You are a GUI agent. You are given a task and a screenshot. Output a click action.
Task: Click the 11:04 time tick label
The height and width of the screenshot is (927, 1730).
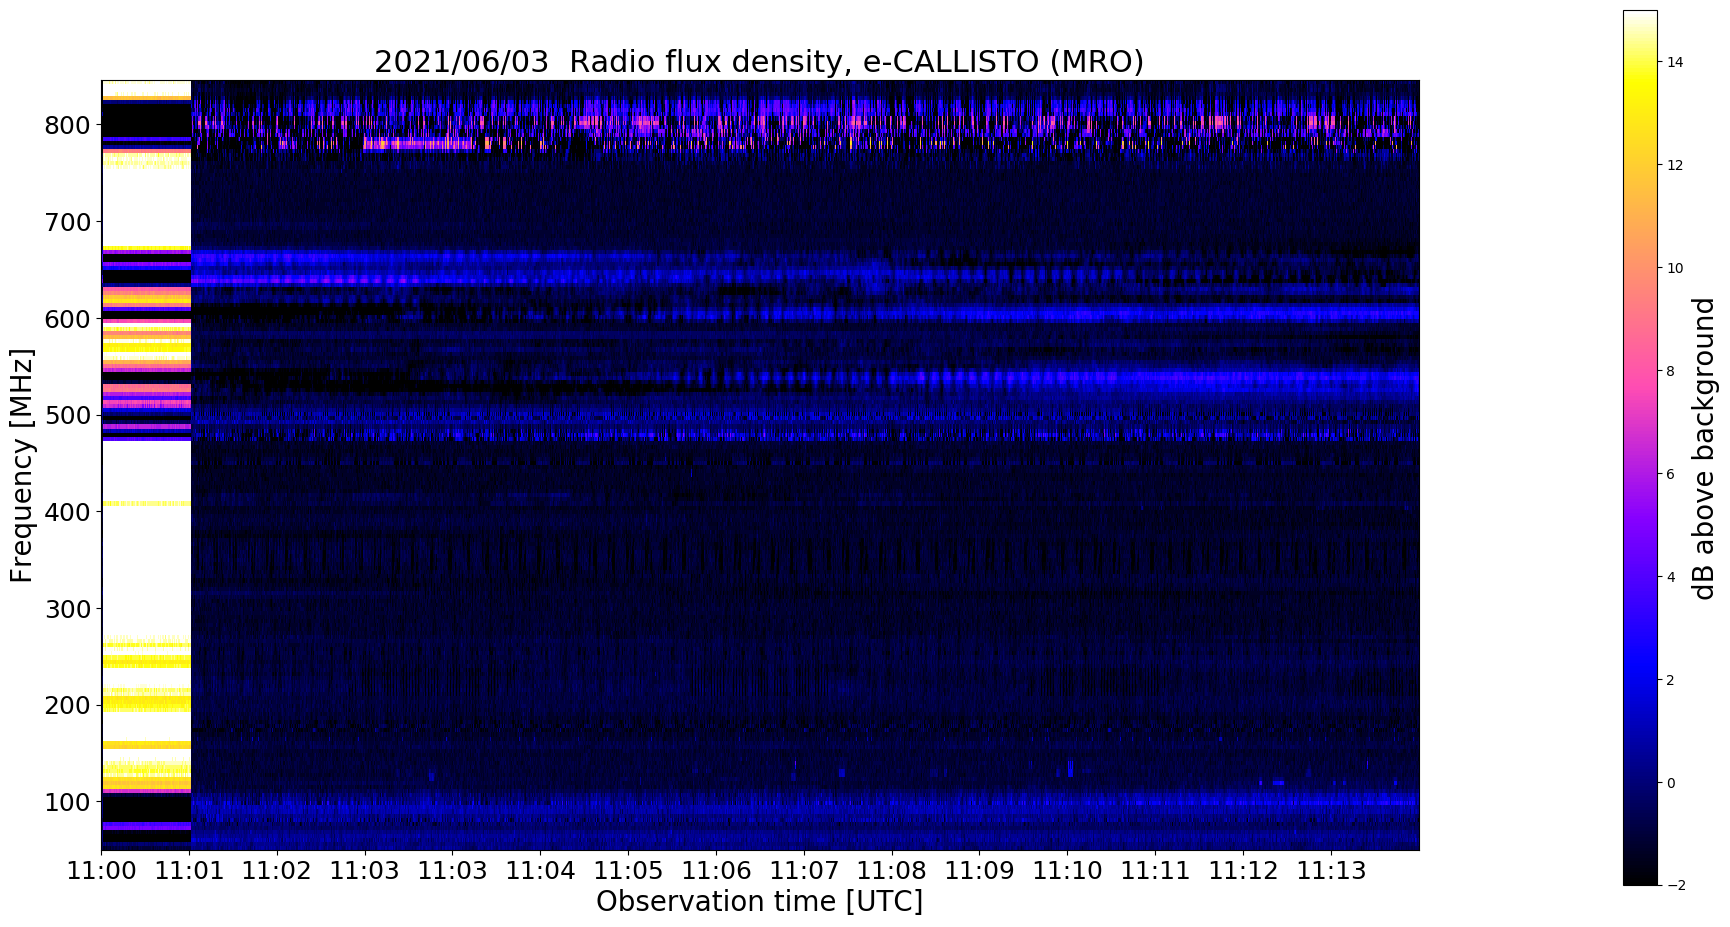coord(540,871)
